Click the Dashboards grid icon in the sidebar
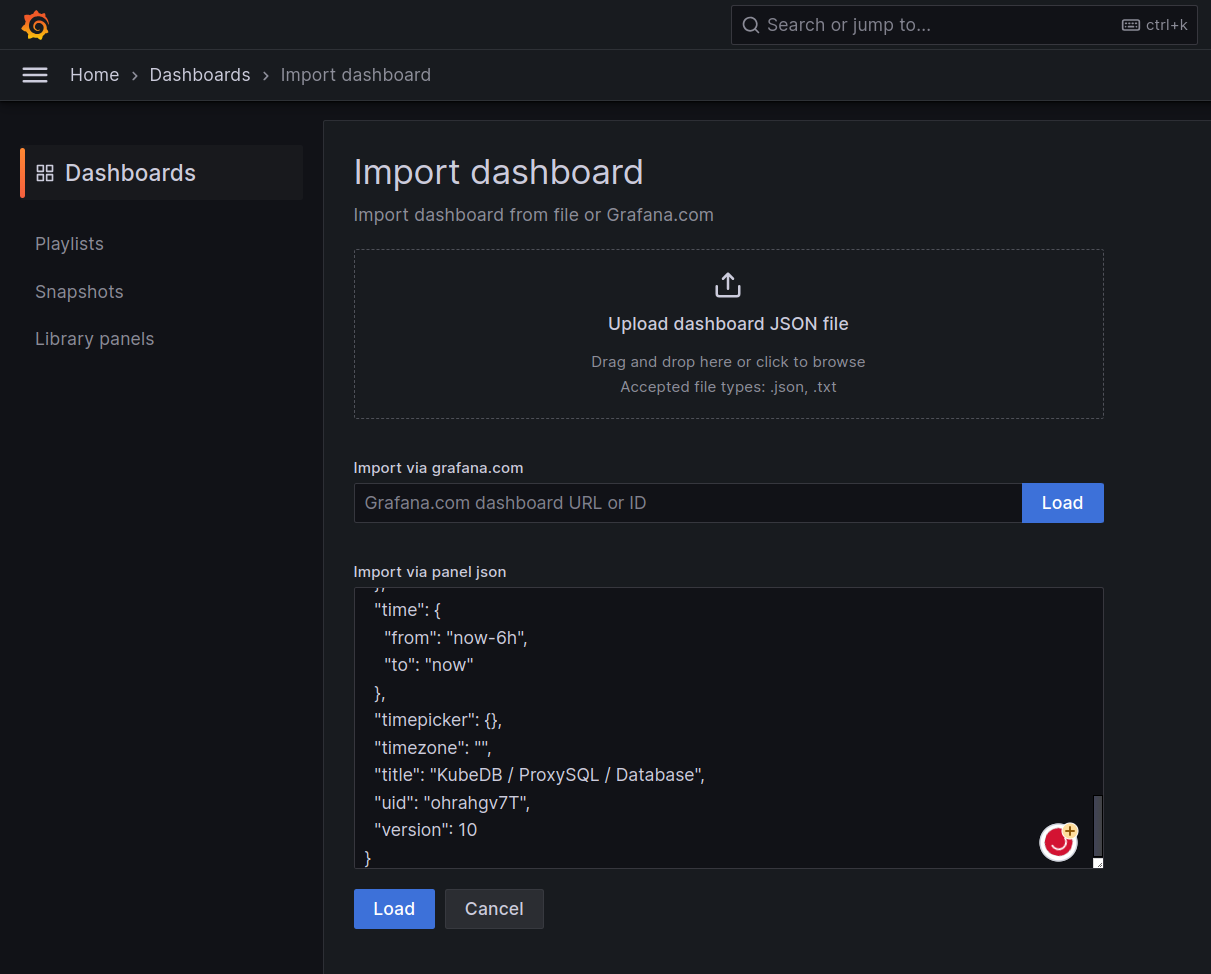This screenshot has width=1211, height=974. (45, 172)
